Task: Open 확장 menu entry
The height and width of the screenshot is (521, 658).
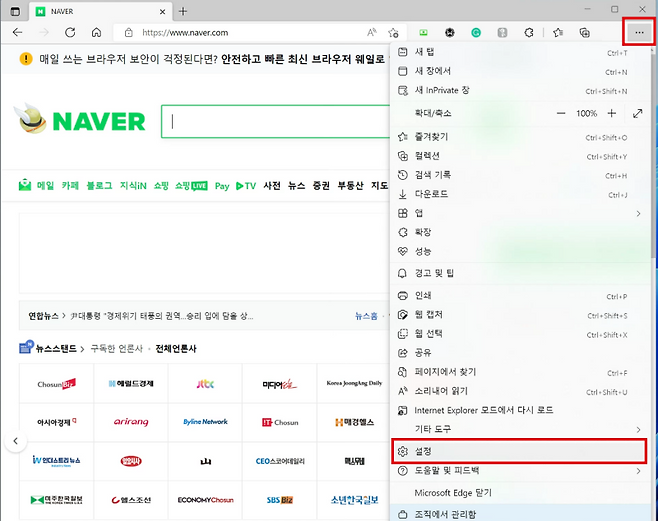Action: click(x=520, y=232)
